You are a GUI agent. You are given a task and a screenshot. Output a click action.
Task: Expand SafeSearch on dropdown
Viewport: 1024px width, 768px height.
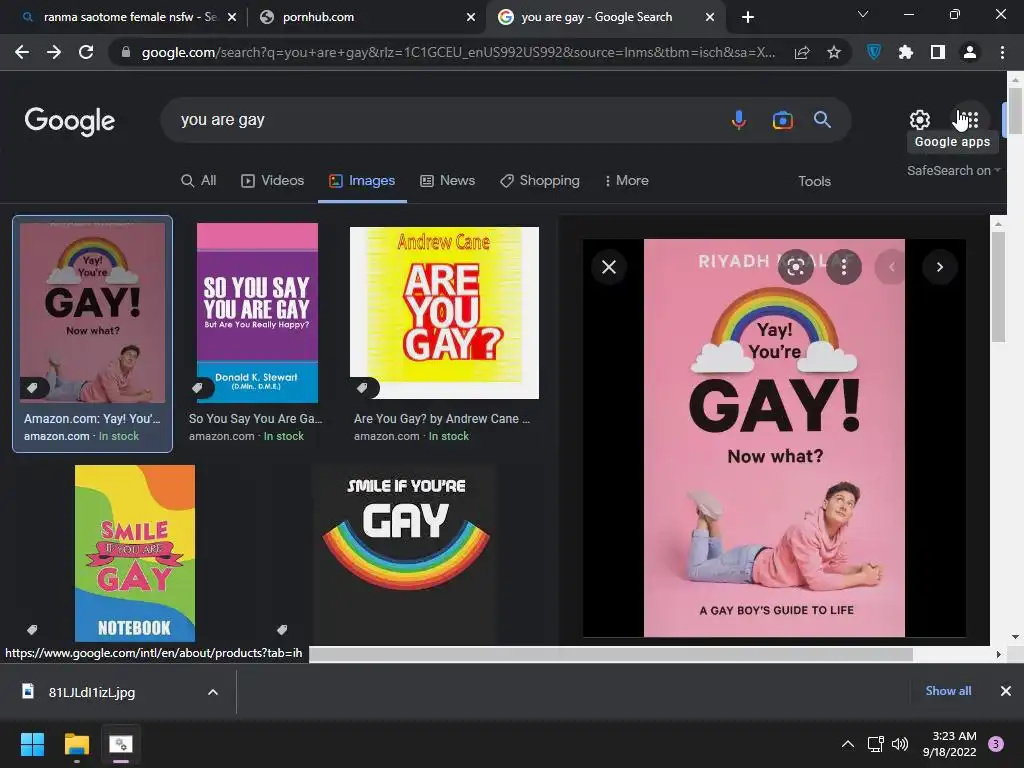953,170
